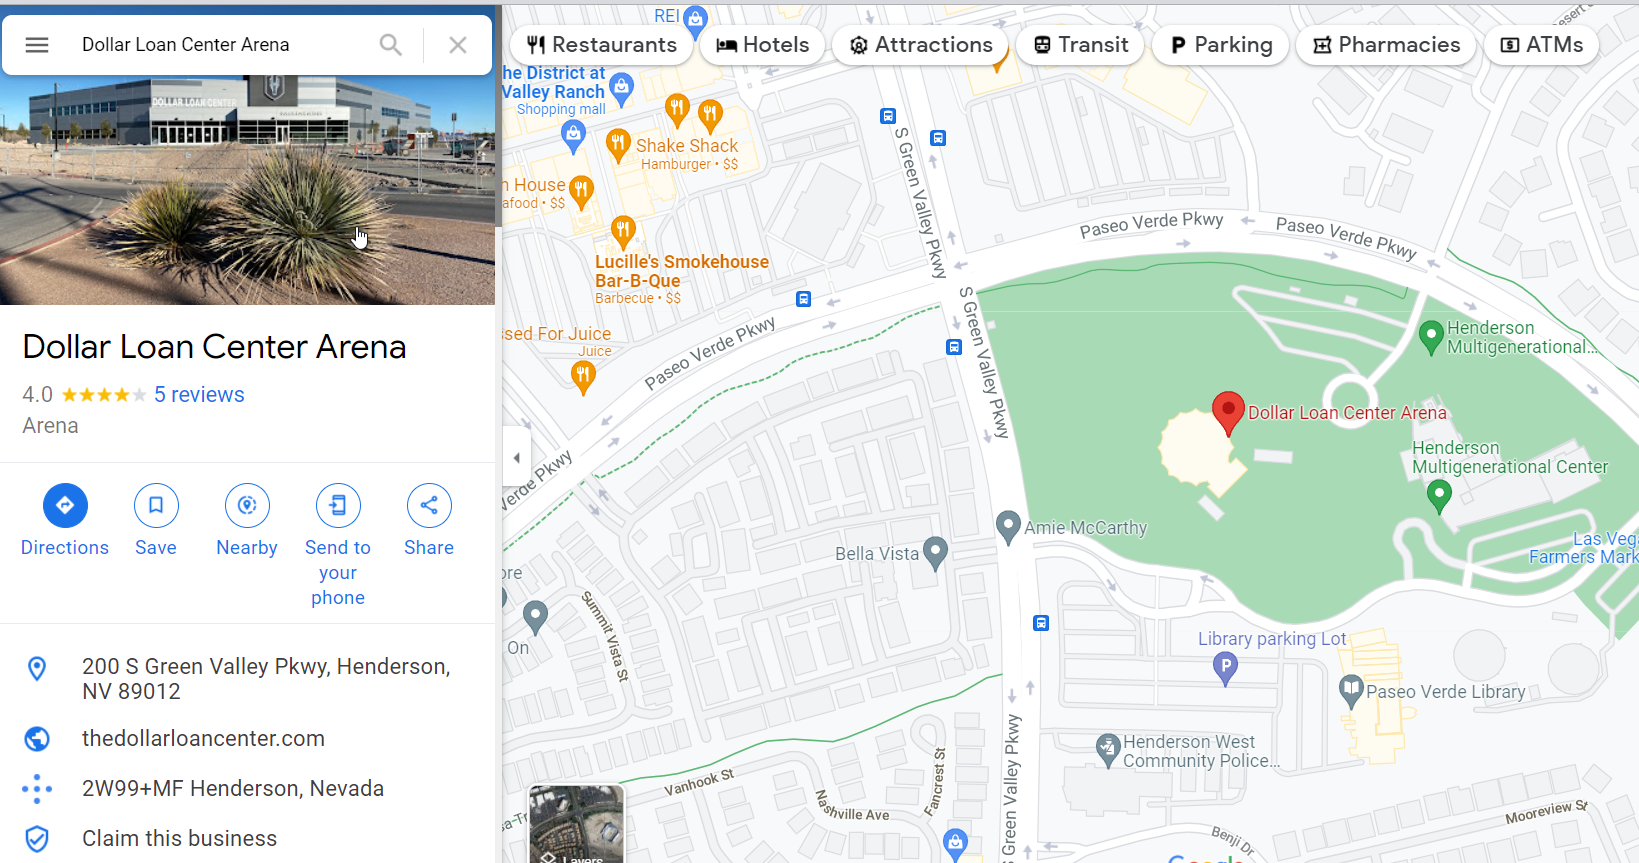The width and height of the screenshot is (1639, 863).
Task: Save the place with bookmark icon
Action: coord(156,506)
